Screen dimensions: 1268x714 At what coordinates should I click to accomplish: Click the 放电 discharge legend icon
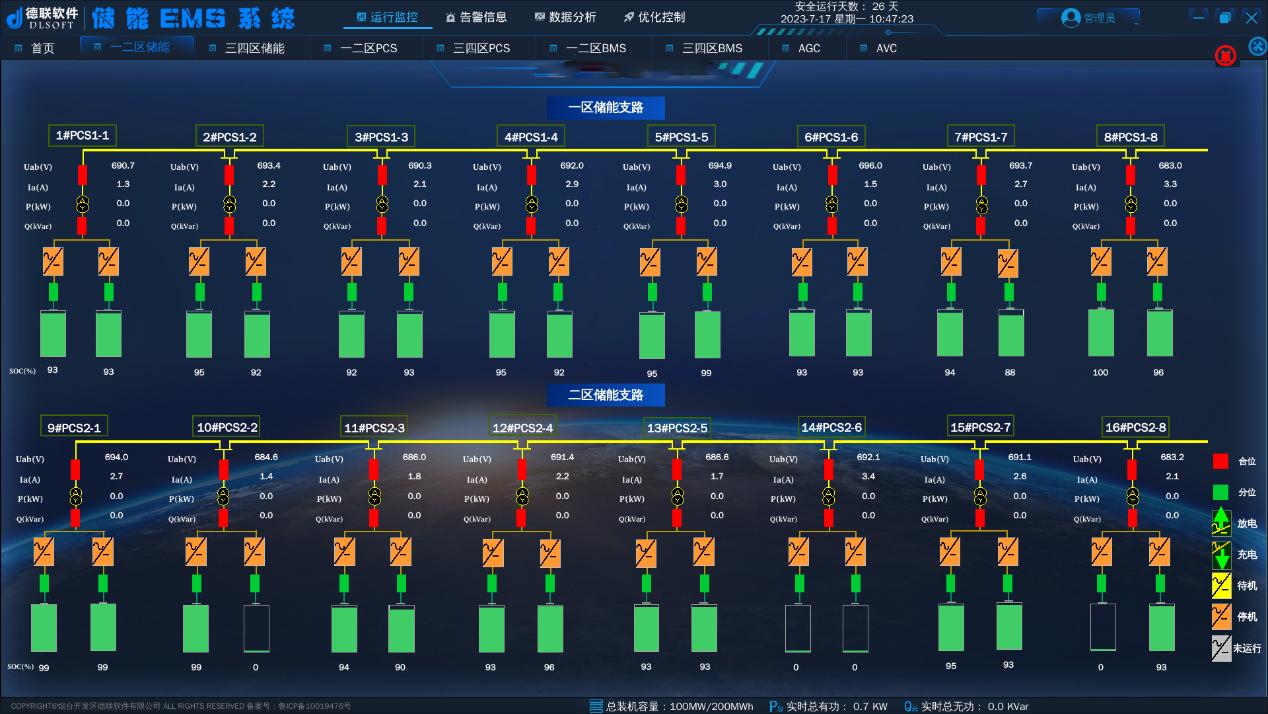point(1221,522)
